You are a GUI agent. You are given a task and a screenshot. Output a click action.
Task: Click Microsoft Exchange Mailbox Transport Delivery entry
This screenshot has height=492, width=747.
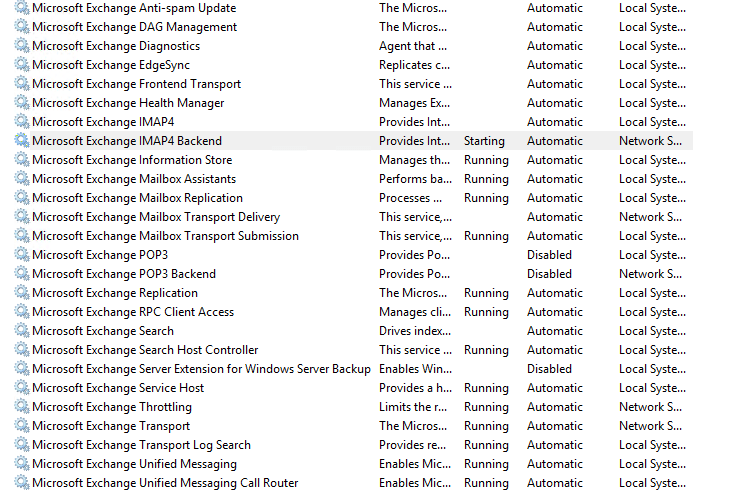coord(155,217)
